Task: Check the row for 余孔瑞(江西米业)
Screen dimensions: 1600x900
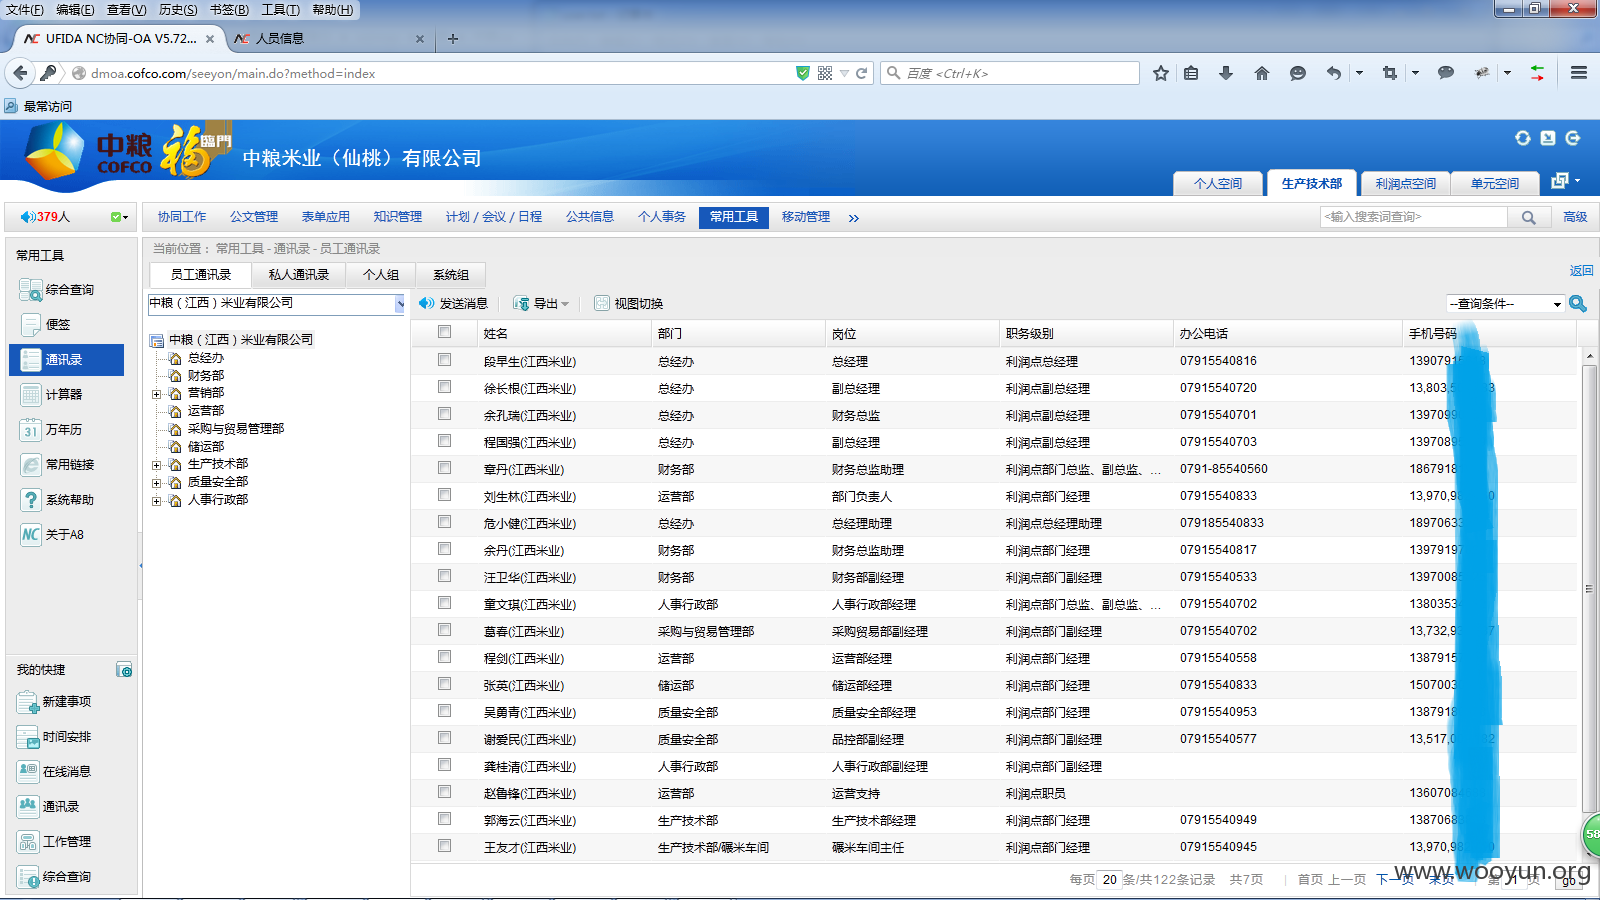Action: (444, 414)
